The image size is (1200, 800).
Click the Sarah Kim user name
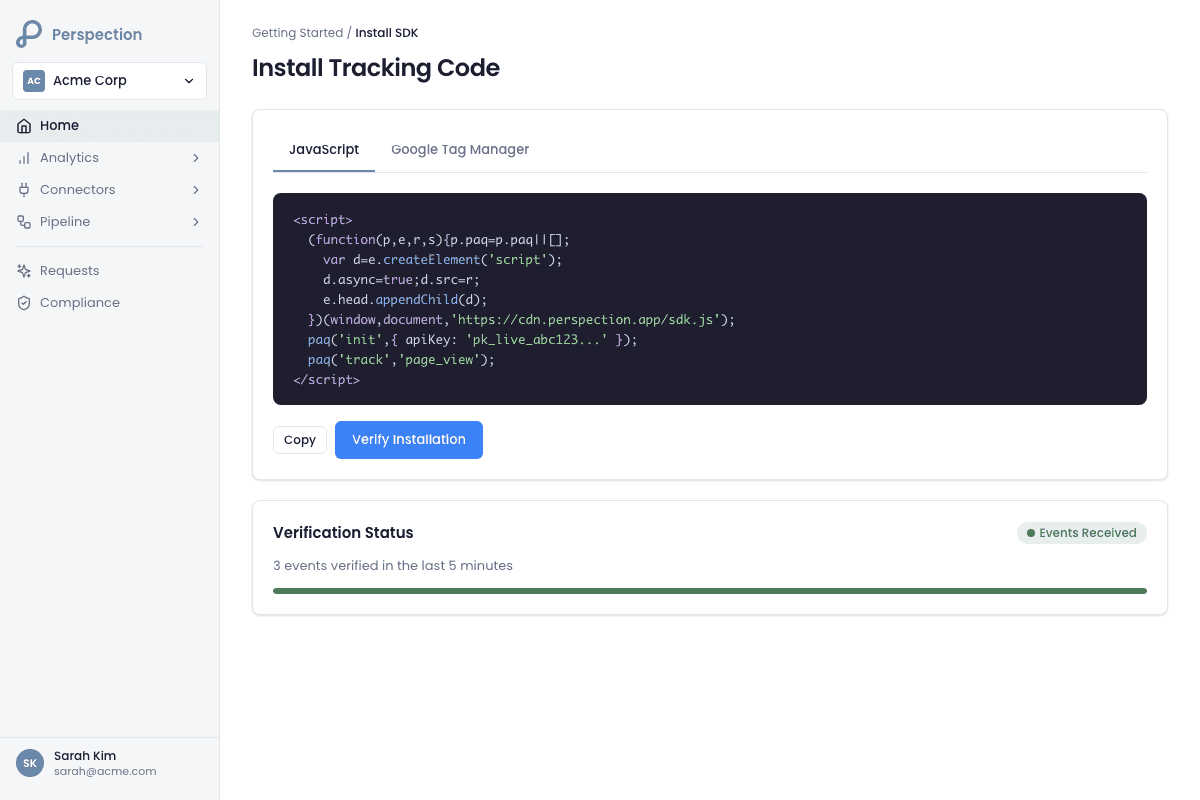85,756
